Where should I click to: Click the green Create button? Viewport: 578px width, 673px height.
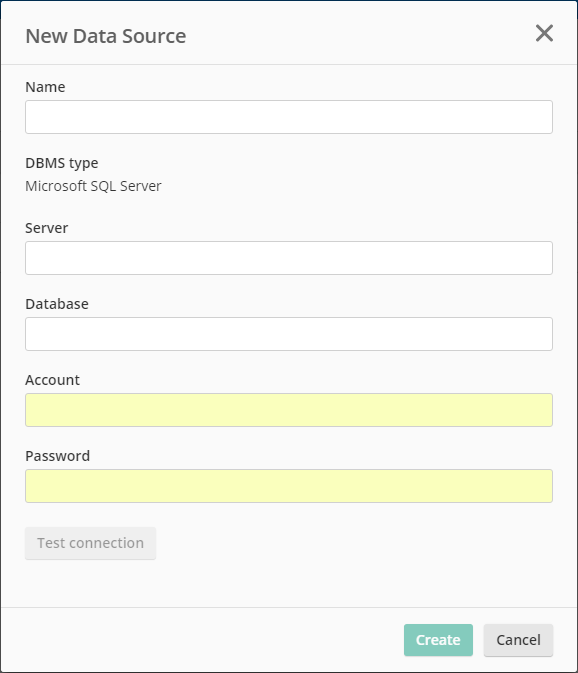(x=438, y=640)
